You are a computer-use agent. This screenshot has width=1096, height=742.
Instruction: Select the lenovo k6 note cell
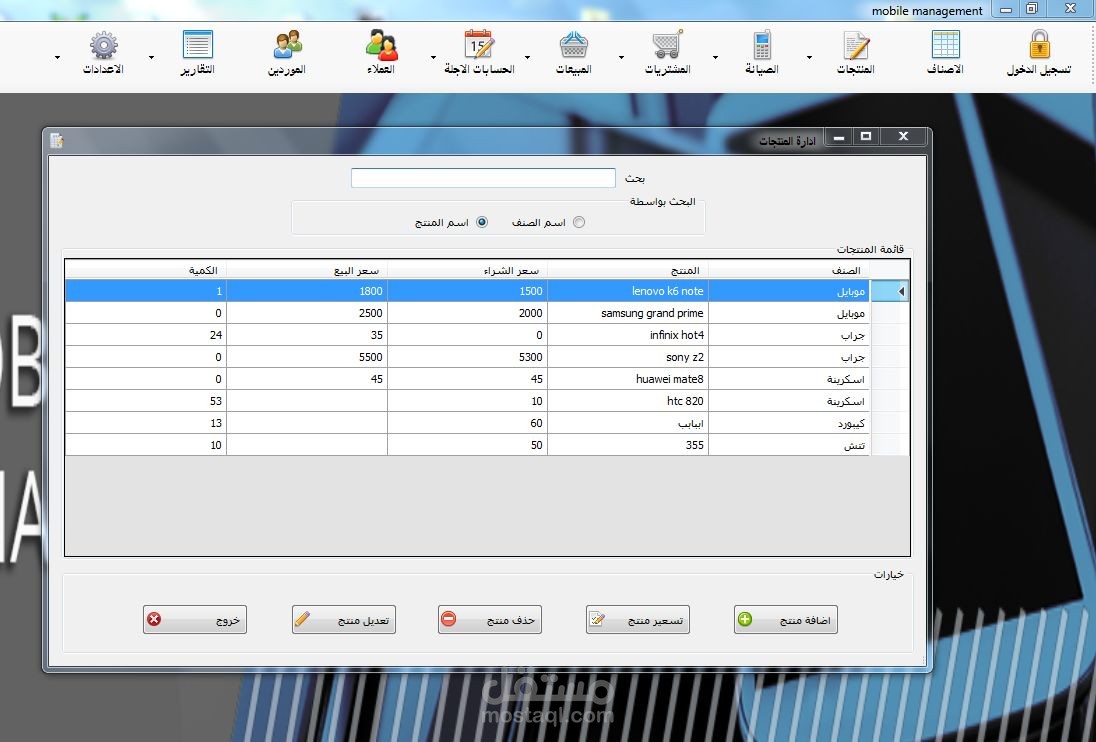tap(628, 291)
